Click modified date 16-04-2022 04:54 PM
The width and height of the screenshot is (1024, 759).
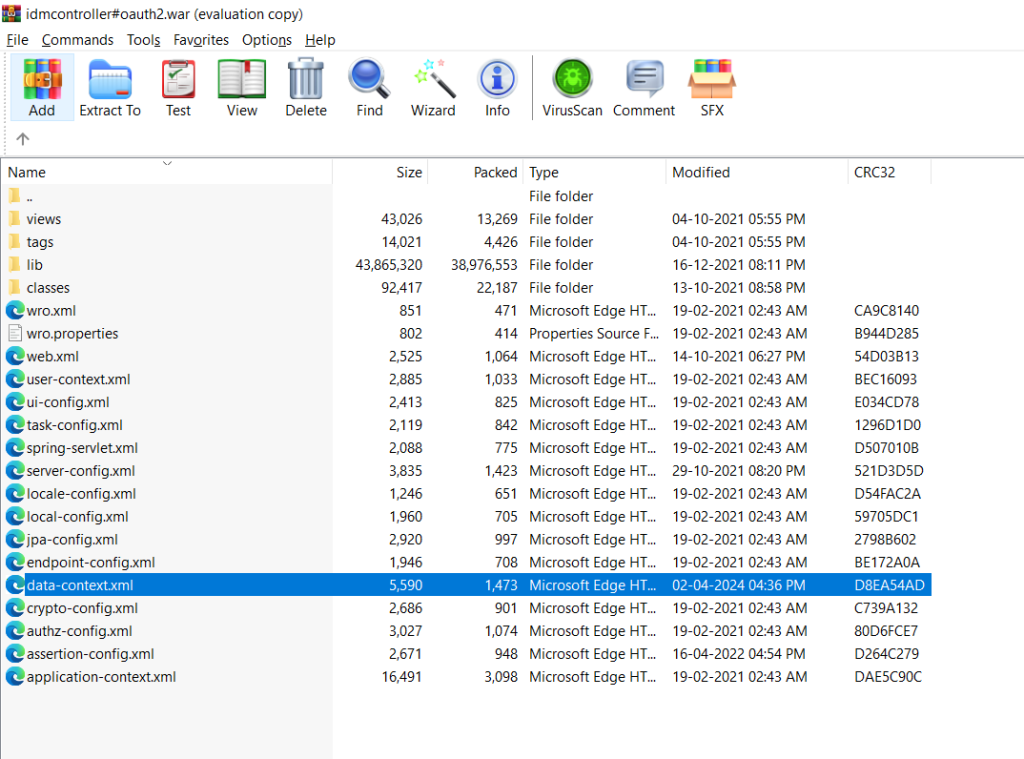click(739, 653)
